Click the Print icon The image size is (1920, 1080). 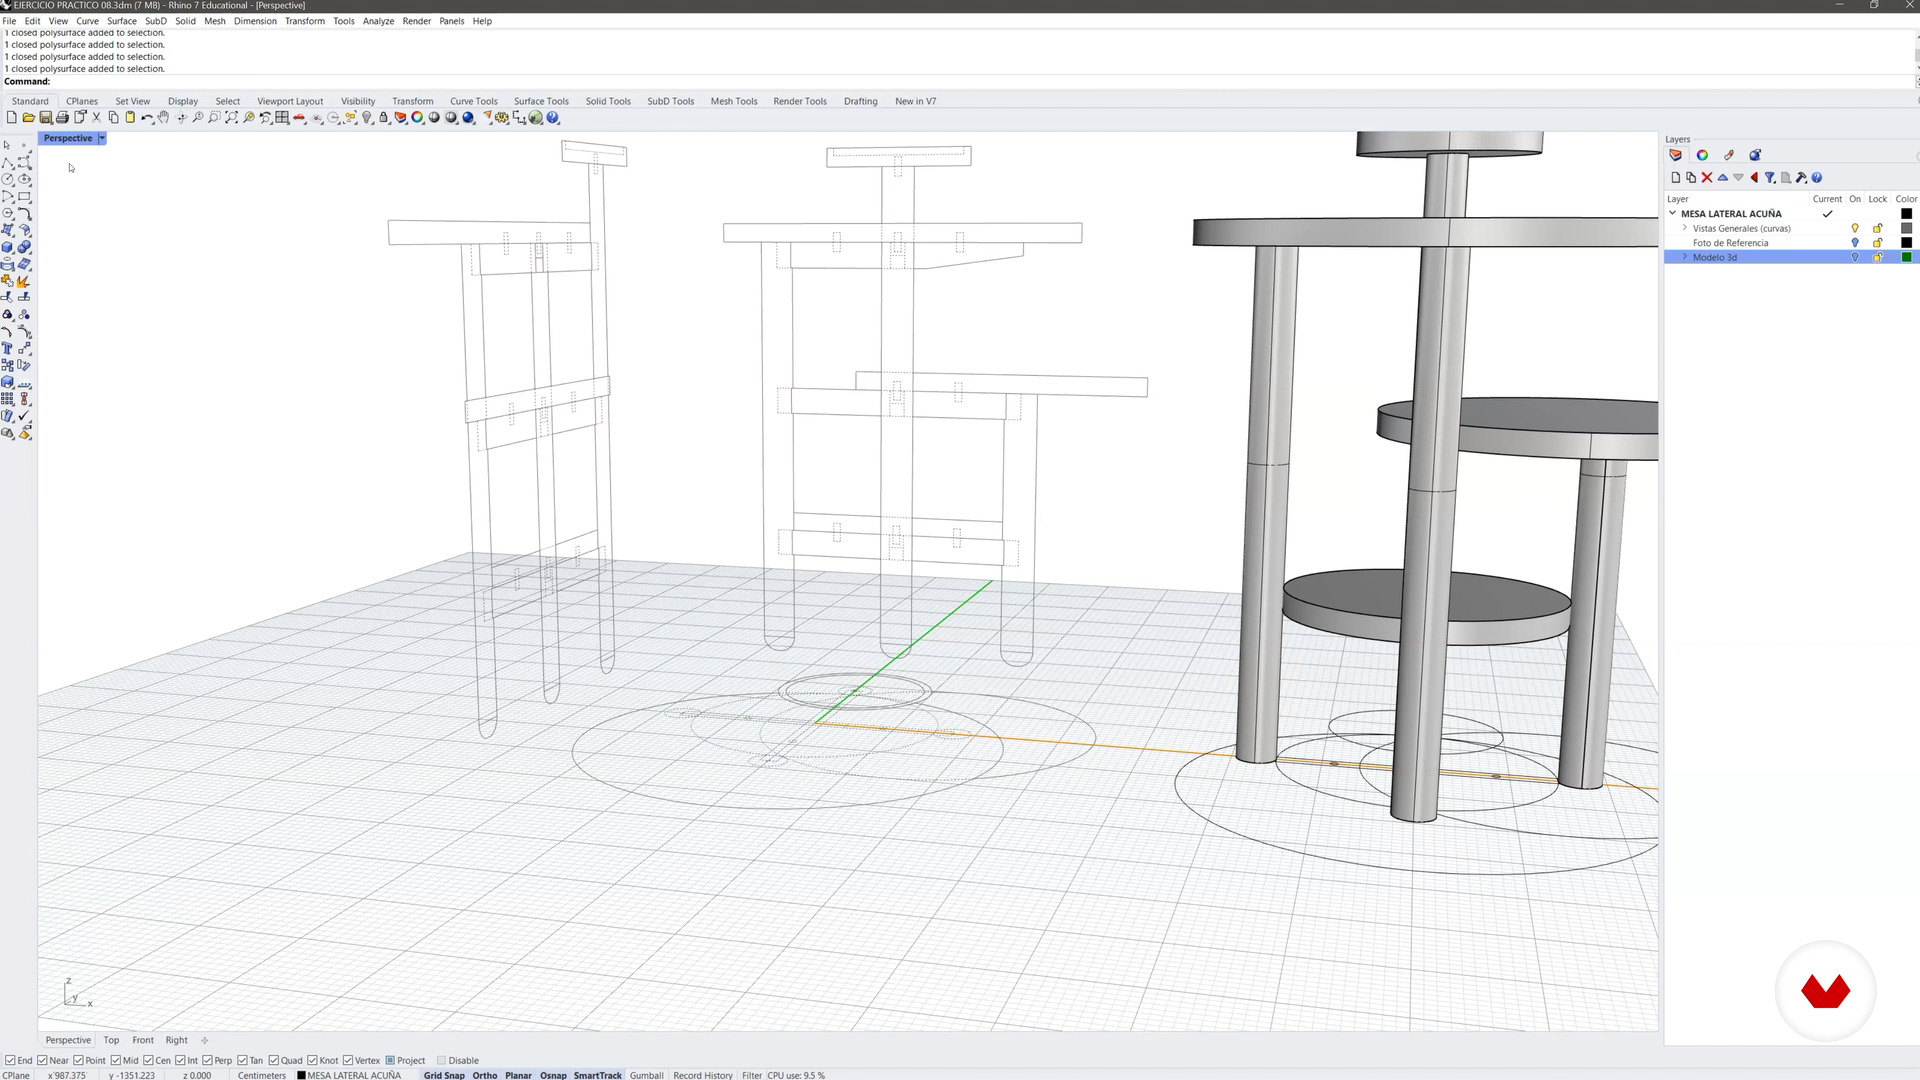tap(62, 118)
